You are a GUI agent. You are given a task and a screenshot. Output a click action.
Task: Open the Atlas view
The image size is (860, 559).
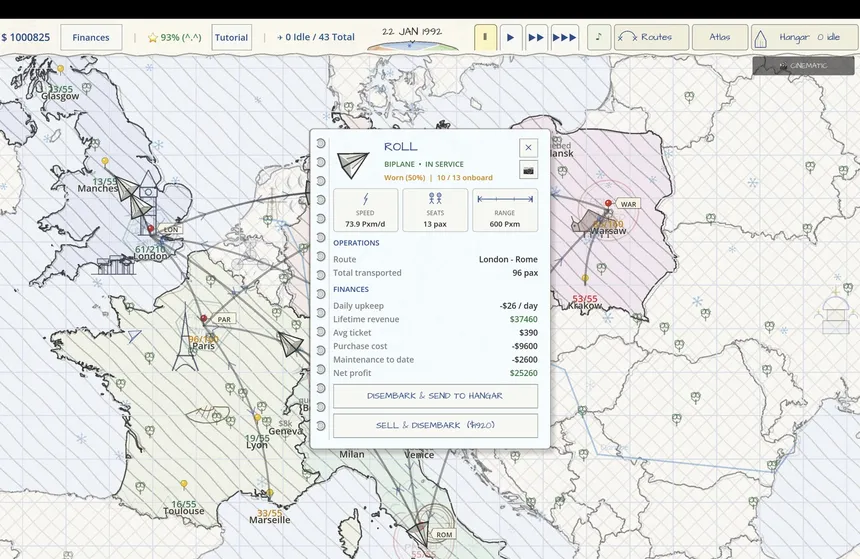point(720,37)
